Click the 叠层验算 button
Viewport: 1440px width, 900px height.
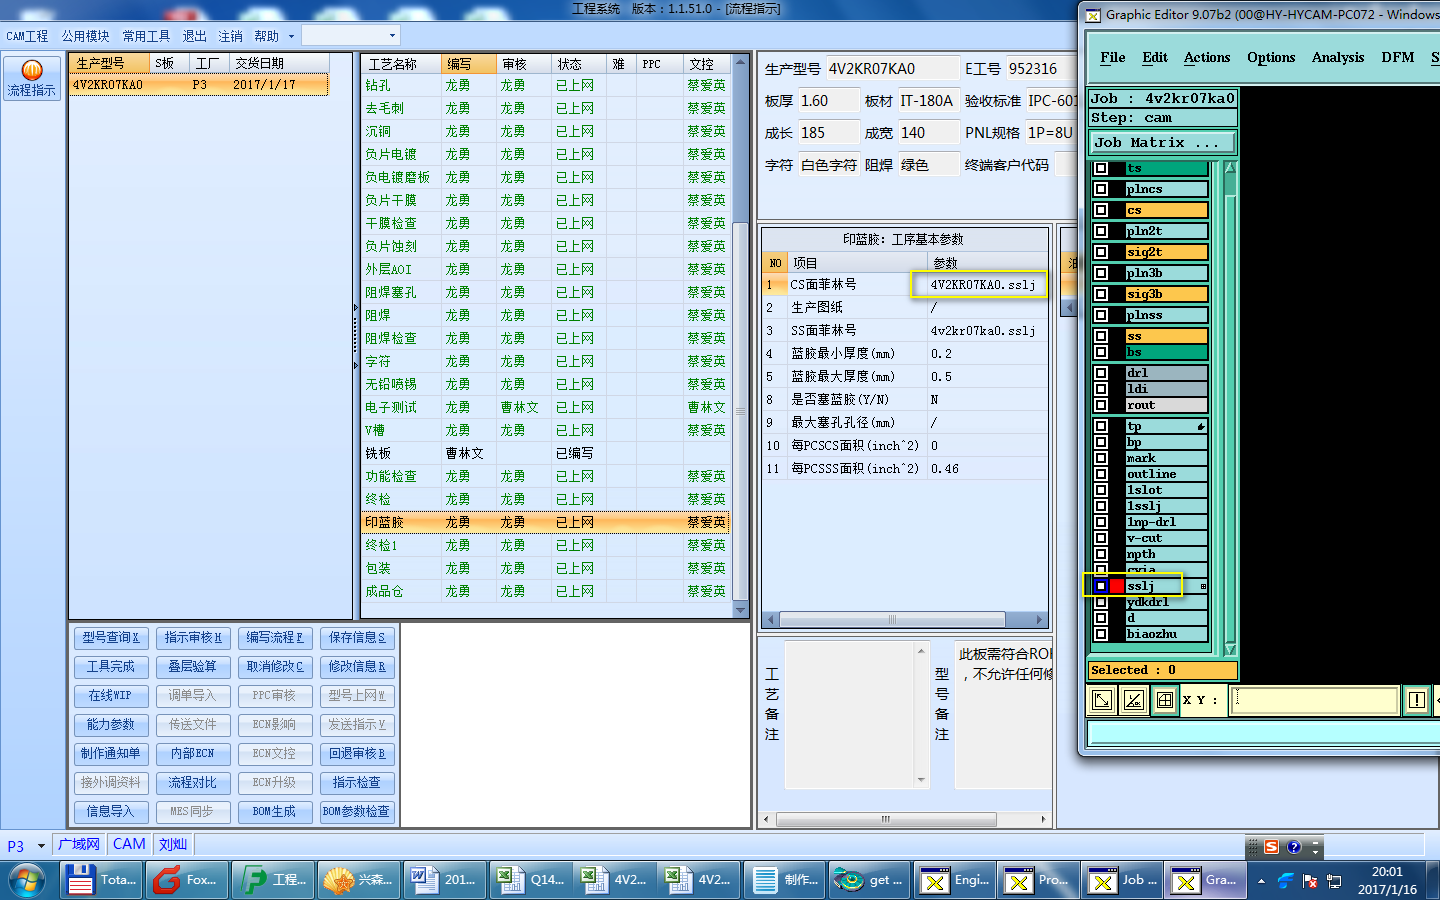pos(193,667)
